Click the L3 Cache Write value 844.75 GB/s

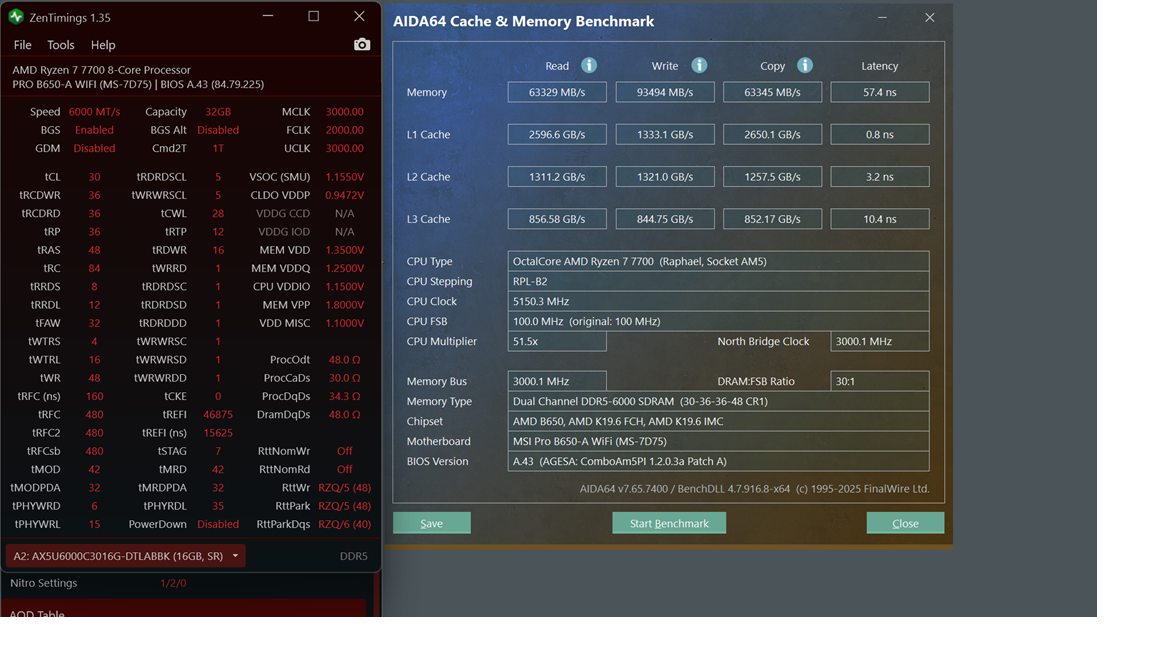(665, 219)
